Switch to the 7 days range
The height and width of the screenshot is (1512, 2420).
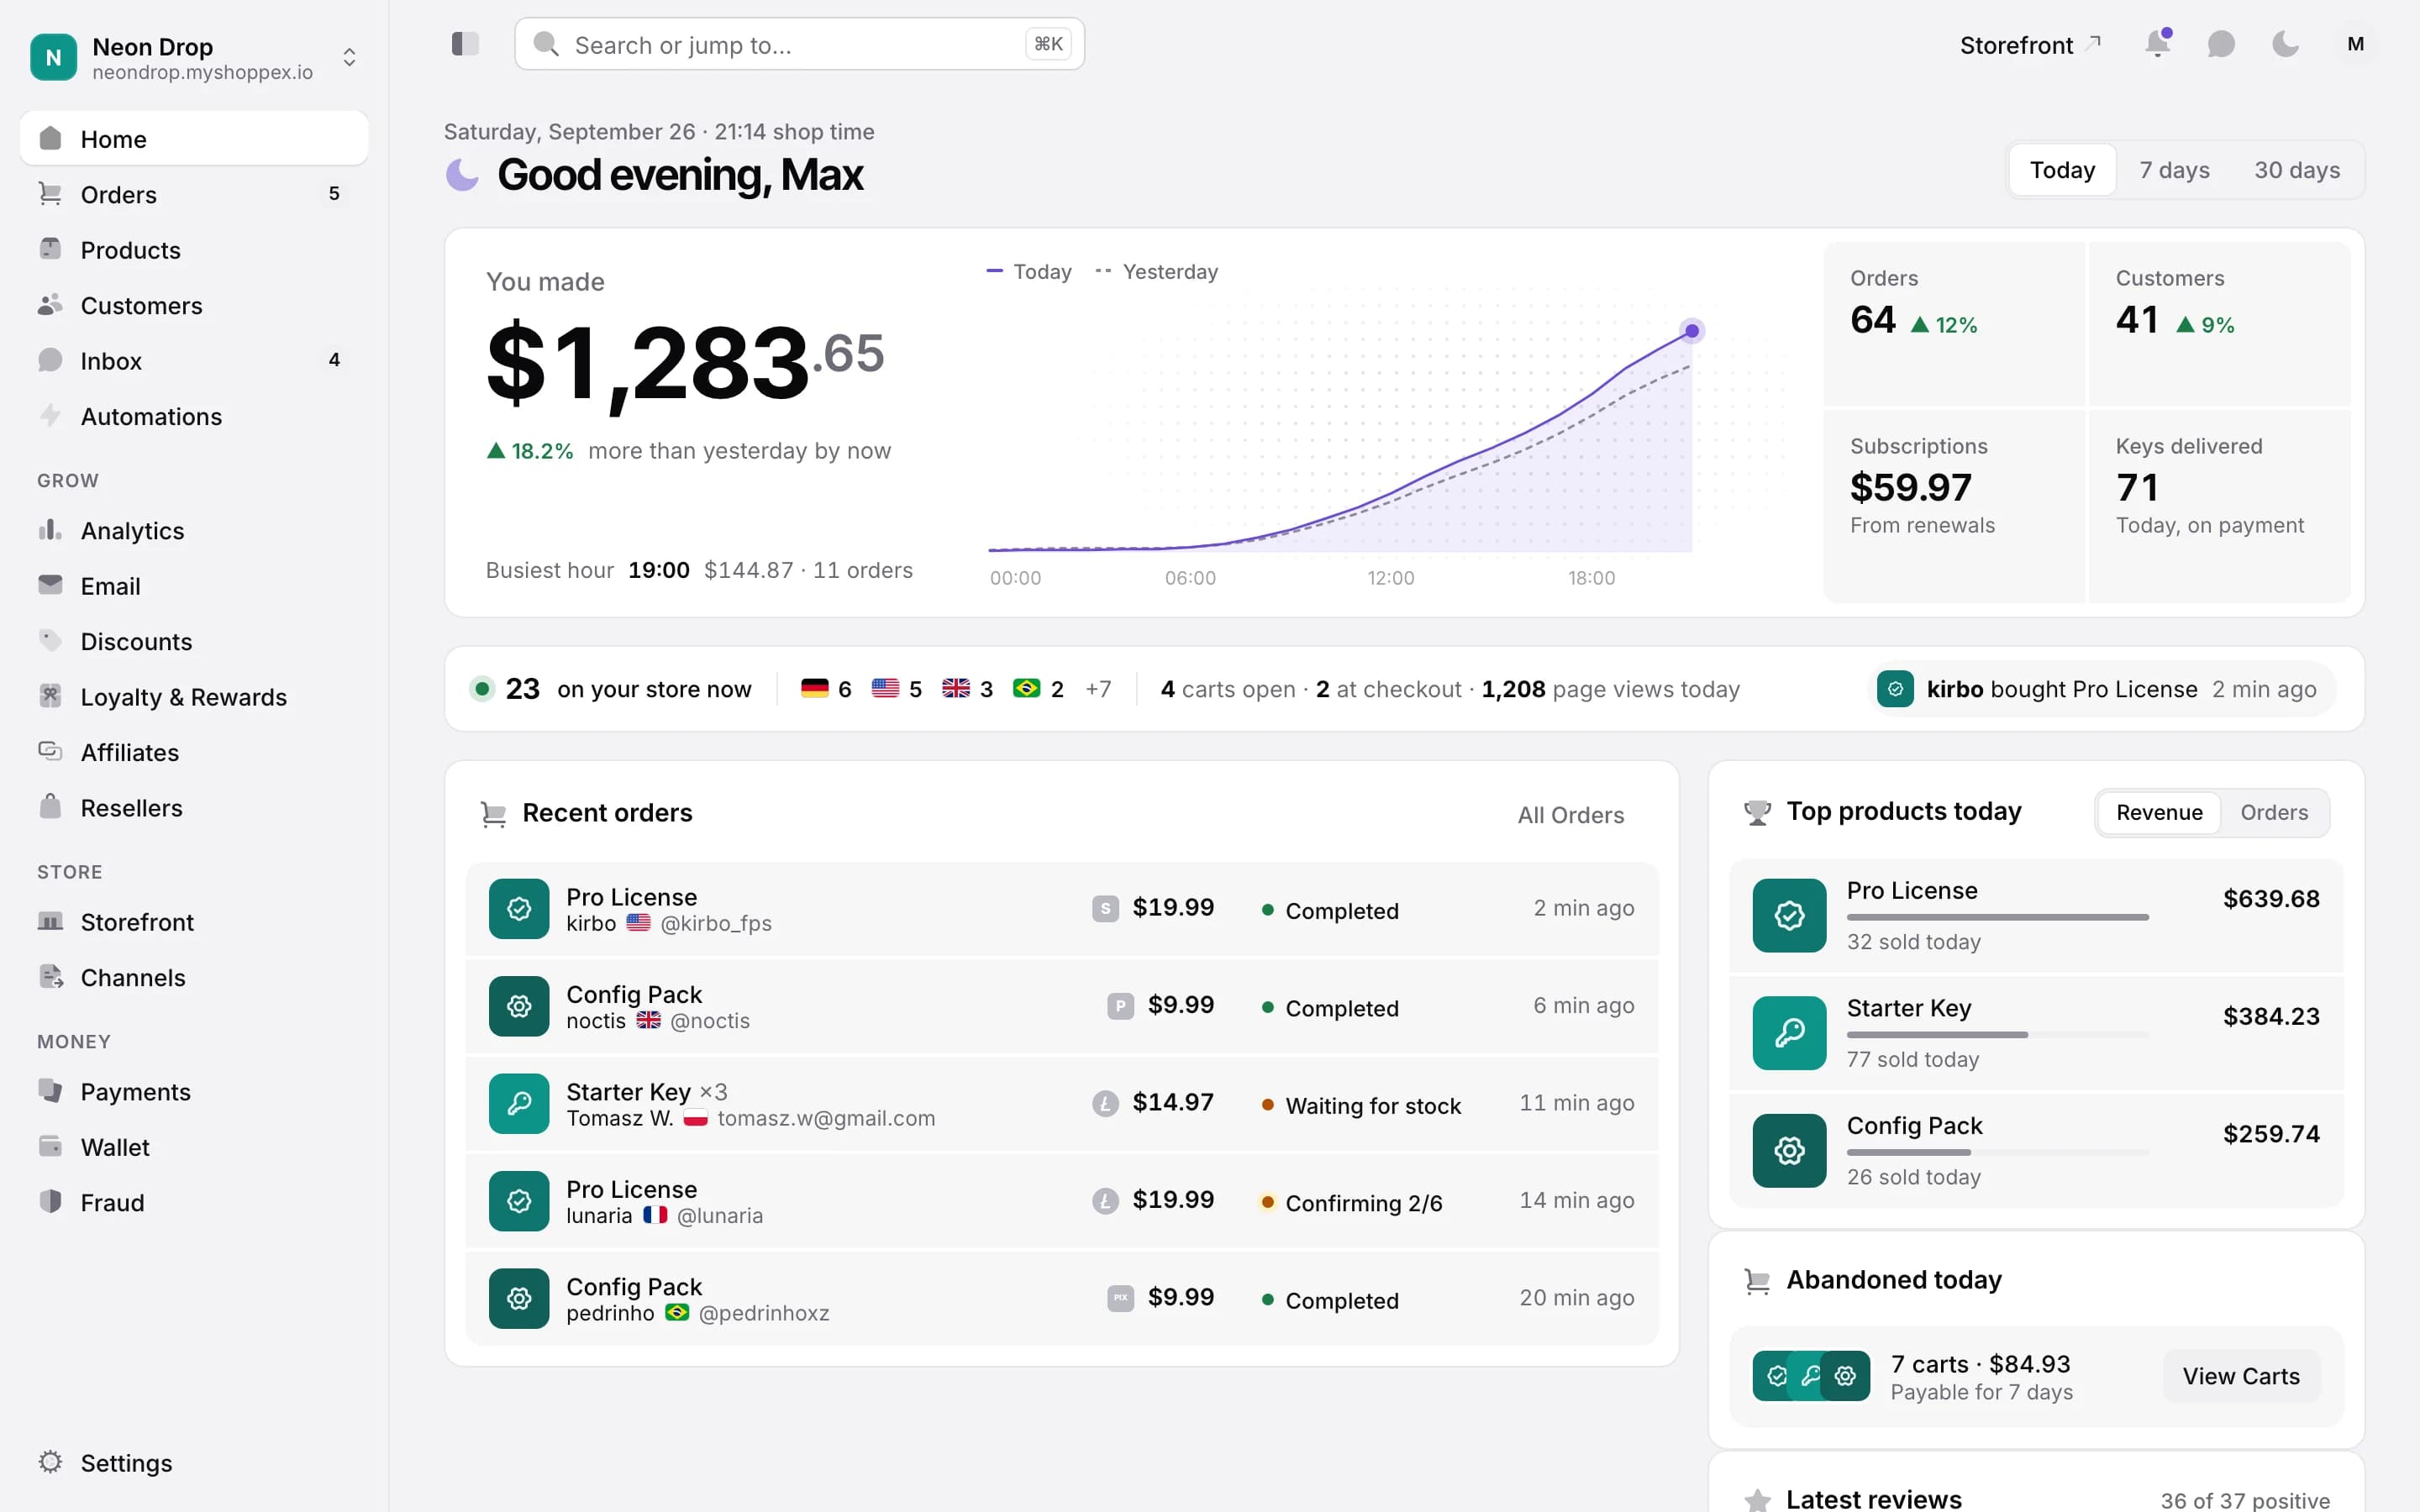[x=2174, y=170]
